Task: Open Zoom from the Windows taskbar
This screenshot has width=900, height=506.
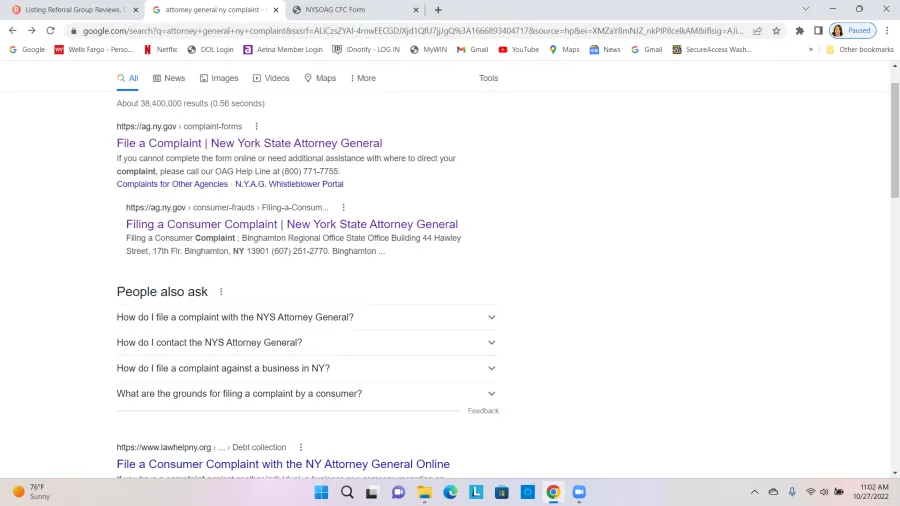Action: pyautogui.click(x=578, y=492)
